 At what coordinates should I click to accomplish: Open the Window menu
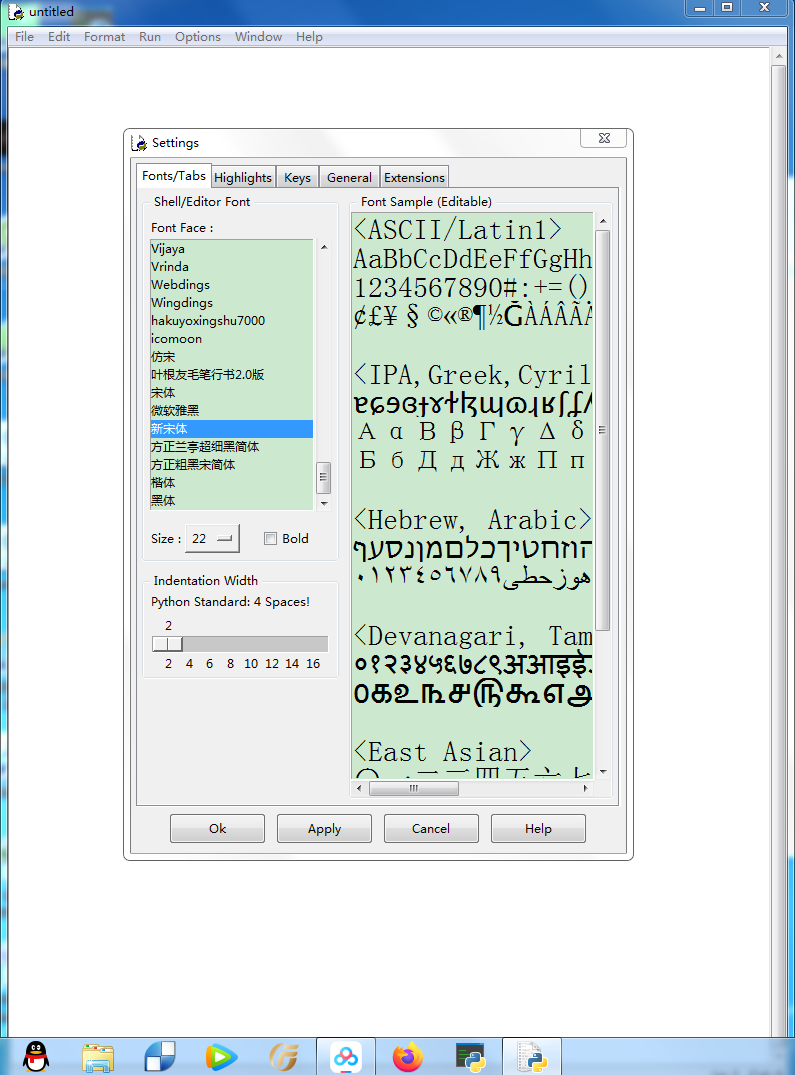pos(258,36)
